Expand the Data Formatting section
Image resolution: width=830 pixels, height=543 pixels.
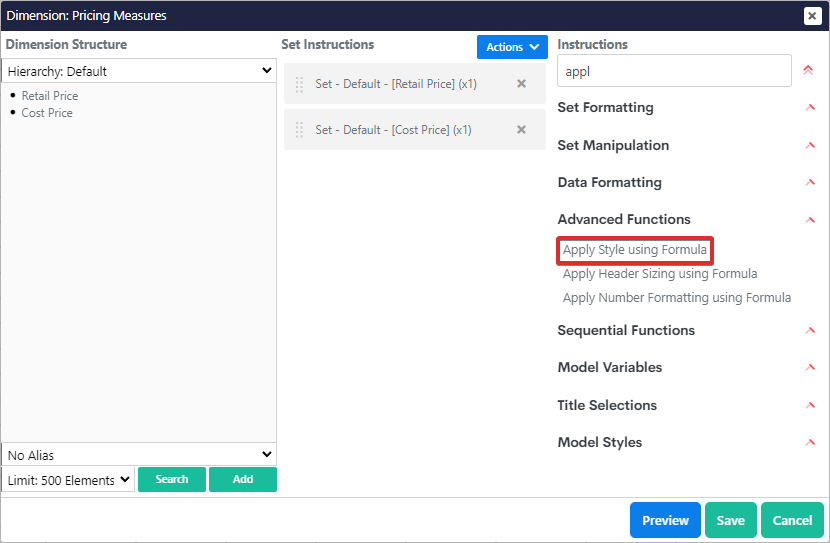(810, 183)
